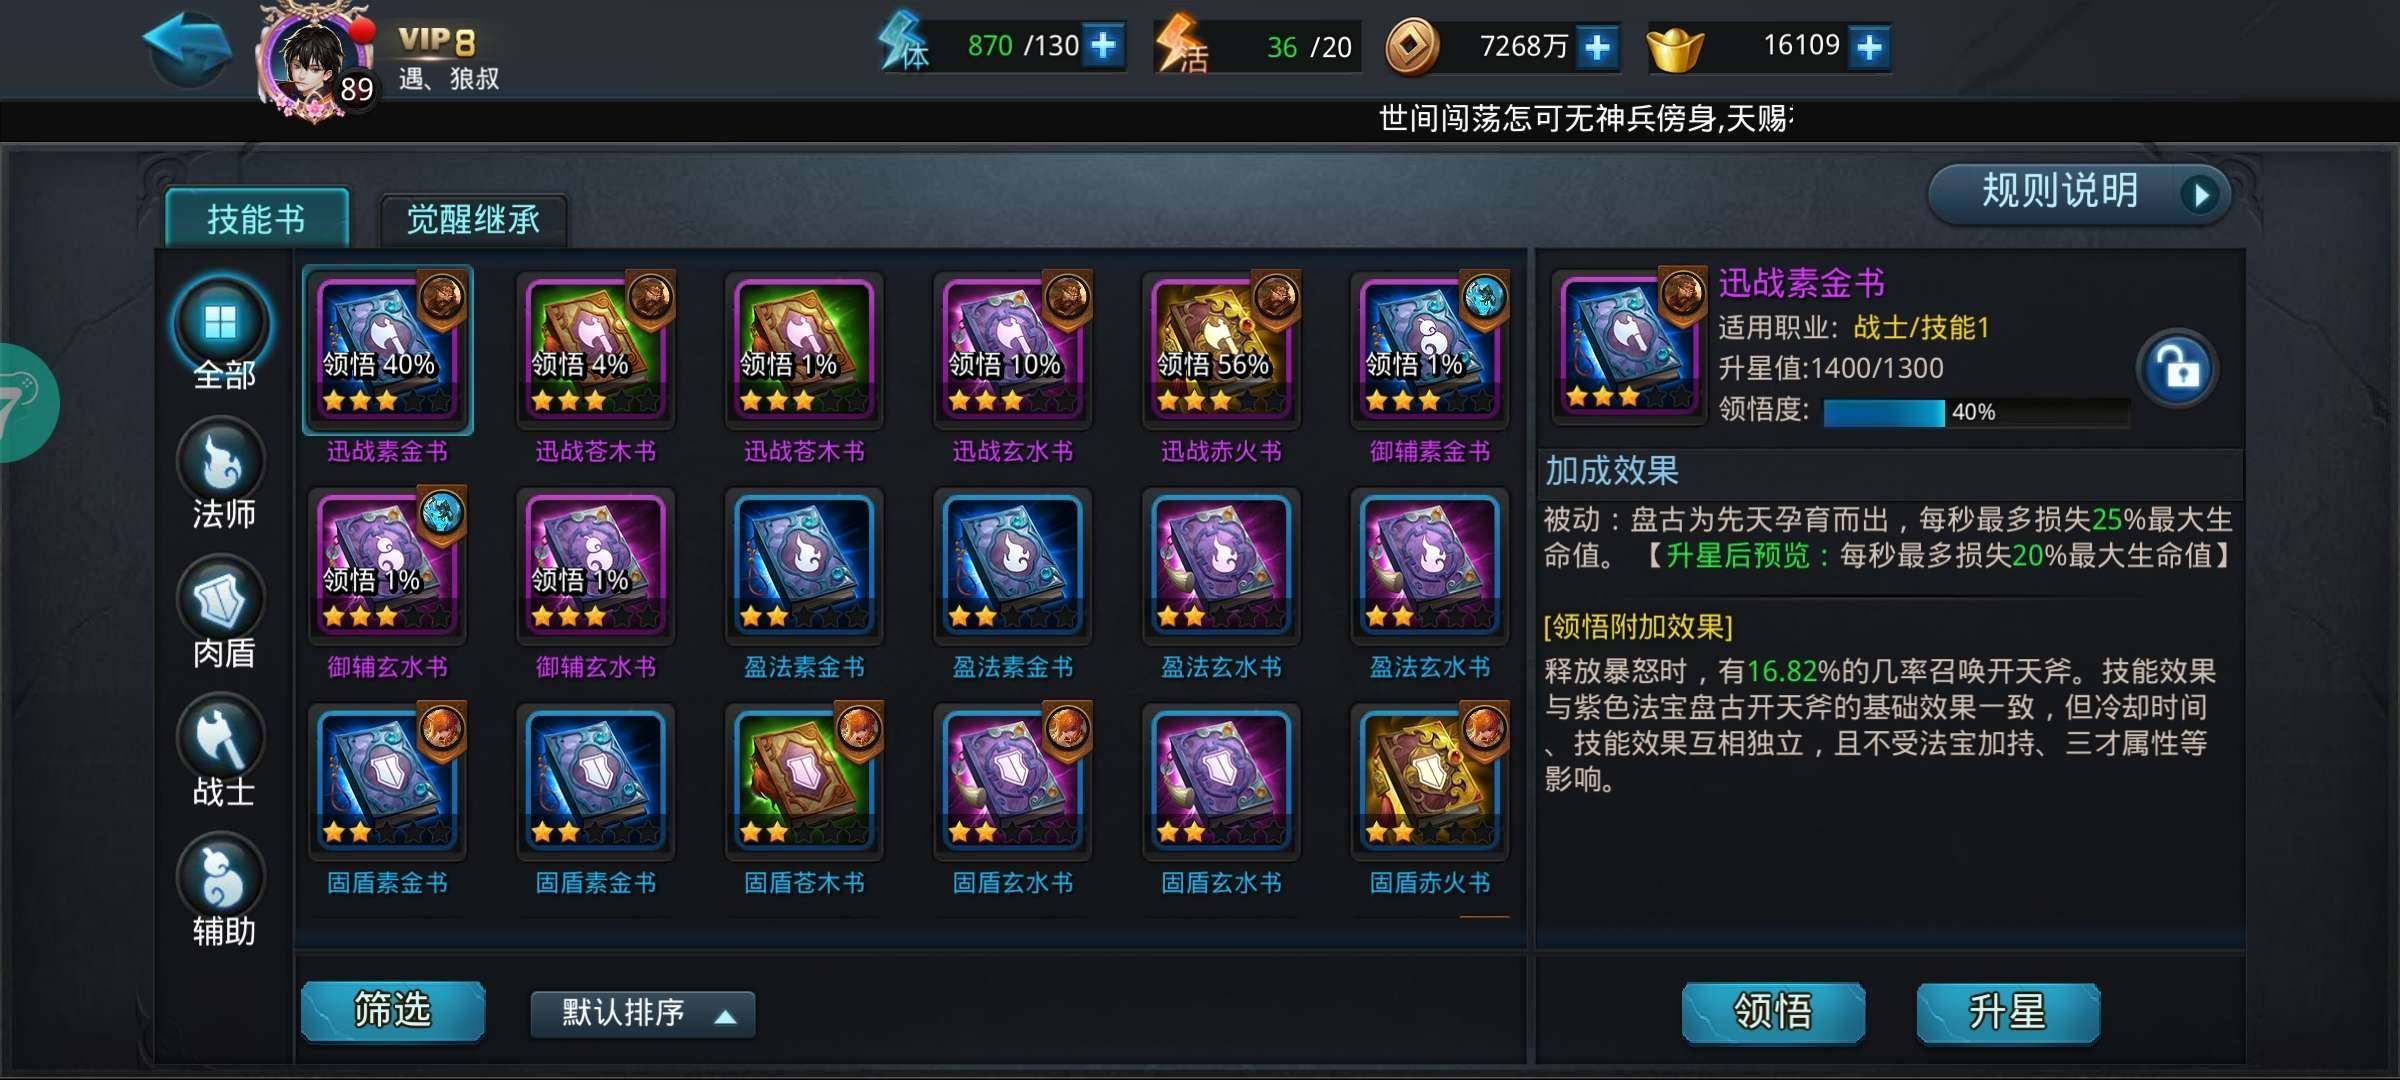The image size is (2400, 1080).
Task: Open the player avatar with level 89
Action: point(314,62)
